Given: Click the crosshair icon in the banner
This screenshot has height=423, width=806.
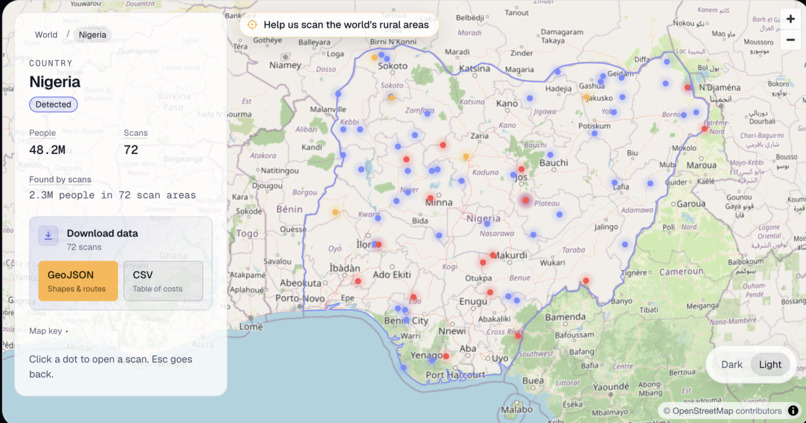Looking at the screenshot, I should click(252, 25).
